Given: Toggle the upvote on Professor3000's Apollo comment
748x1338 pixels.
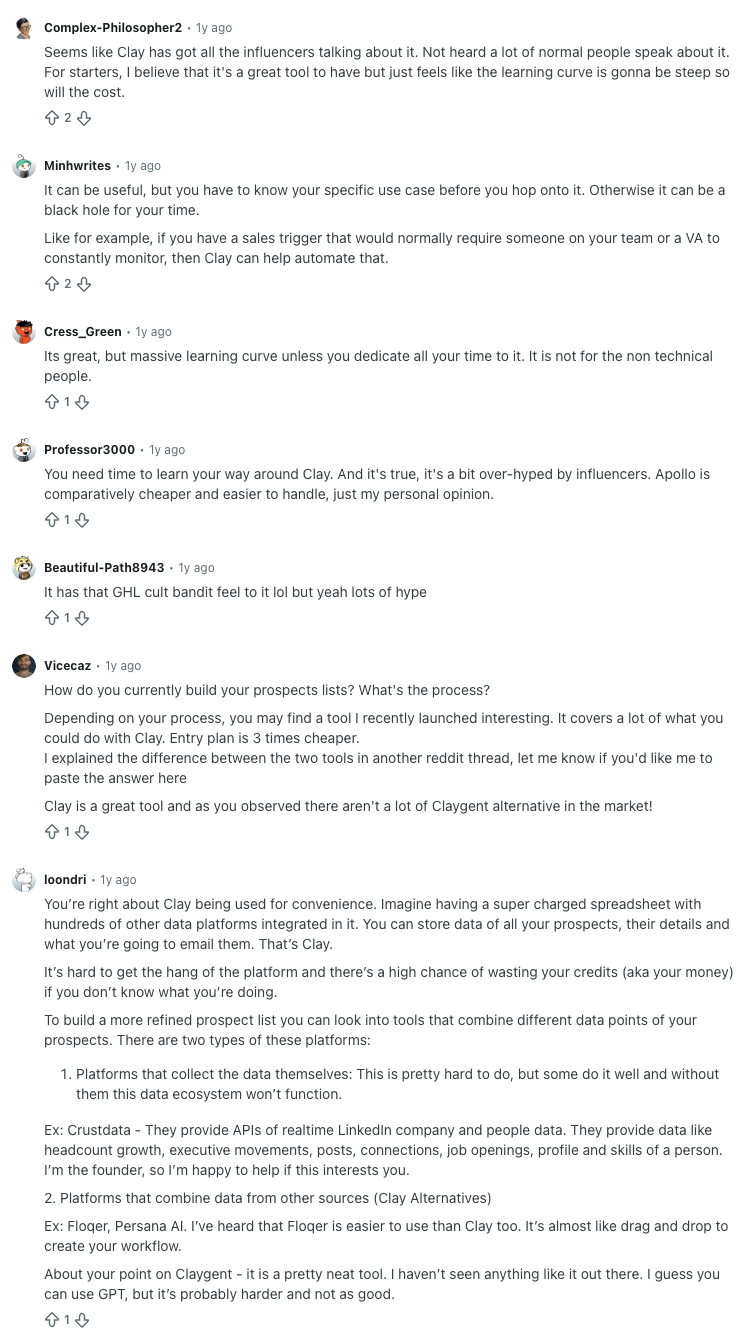Looking at the screenshot, I should tap(51, 519).
